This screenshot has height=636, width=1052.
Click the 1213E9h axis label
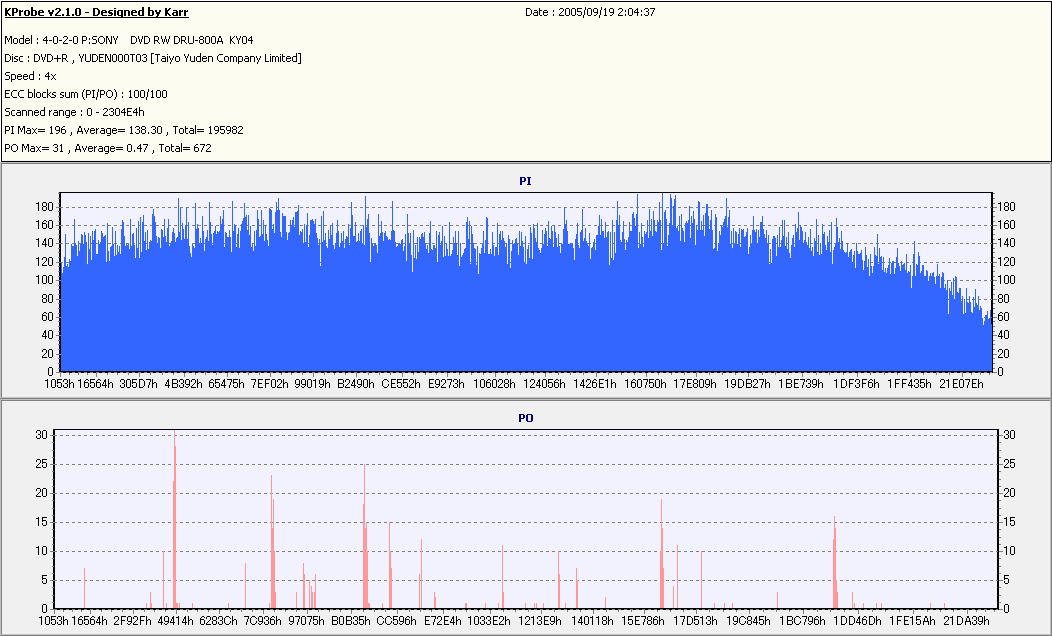tap(539, 621)
